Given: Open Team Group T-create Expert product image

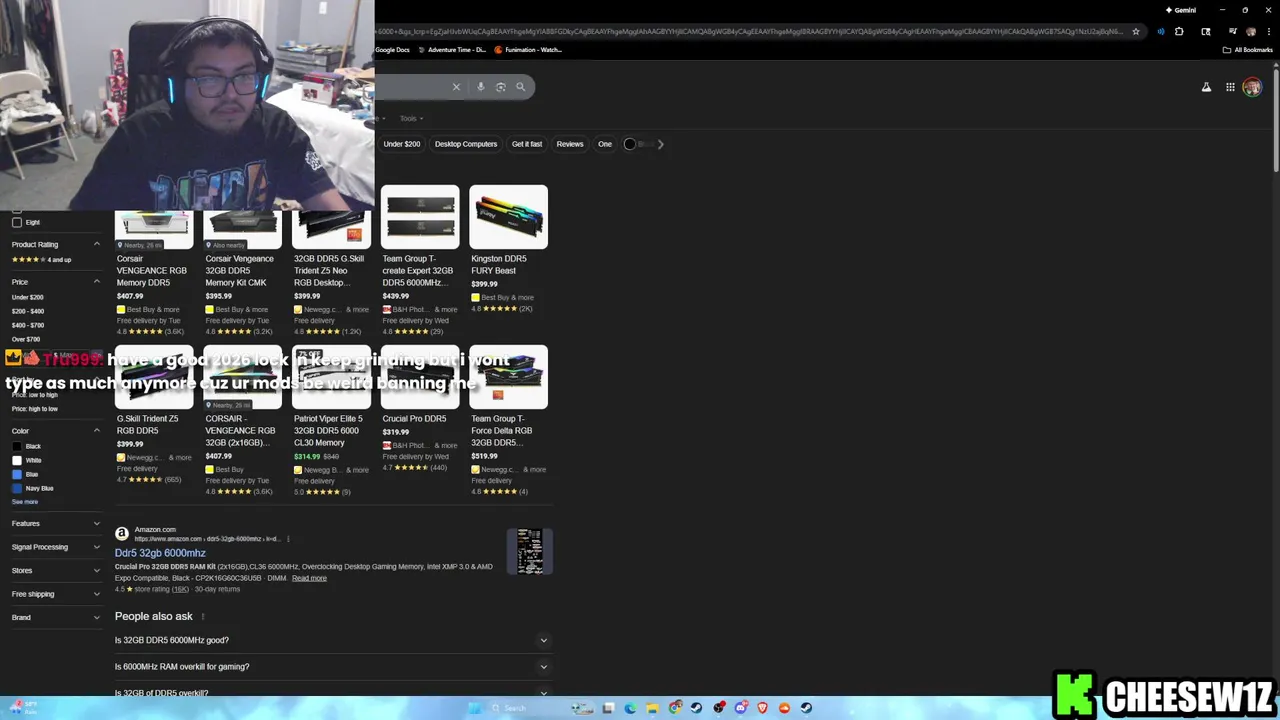Looking at the screenshot, I should point(420,217).
